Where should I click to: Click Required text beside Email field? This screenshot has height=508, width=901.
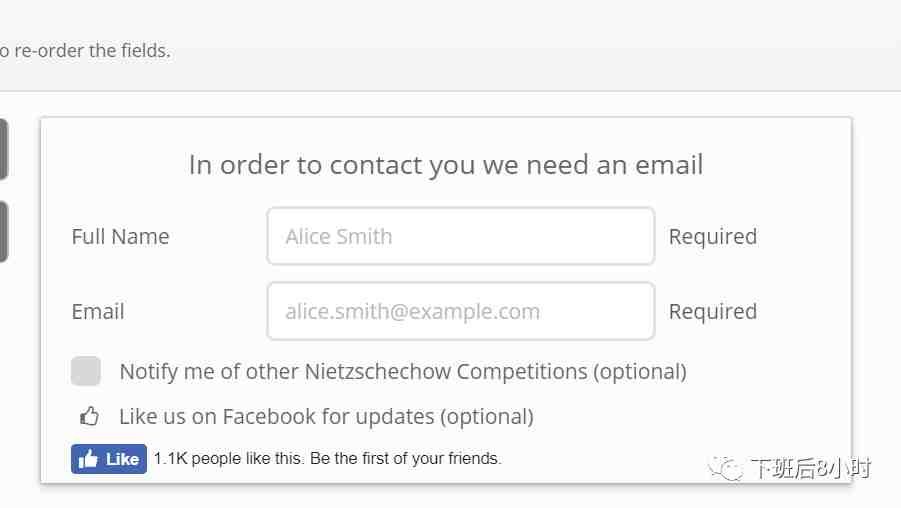tap(713, 311)
